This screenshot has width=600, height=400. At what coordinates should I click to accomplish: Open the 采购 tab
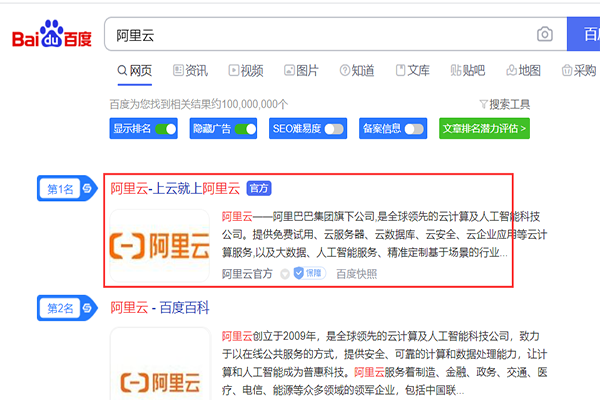tap(579, 71)
